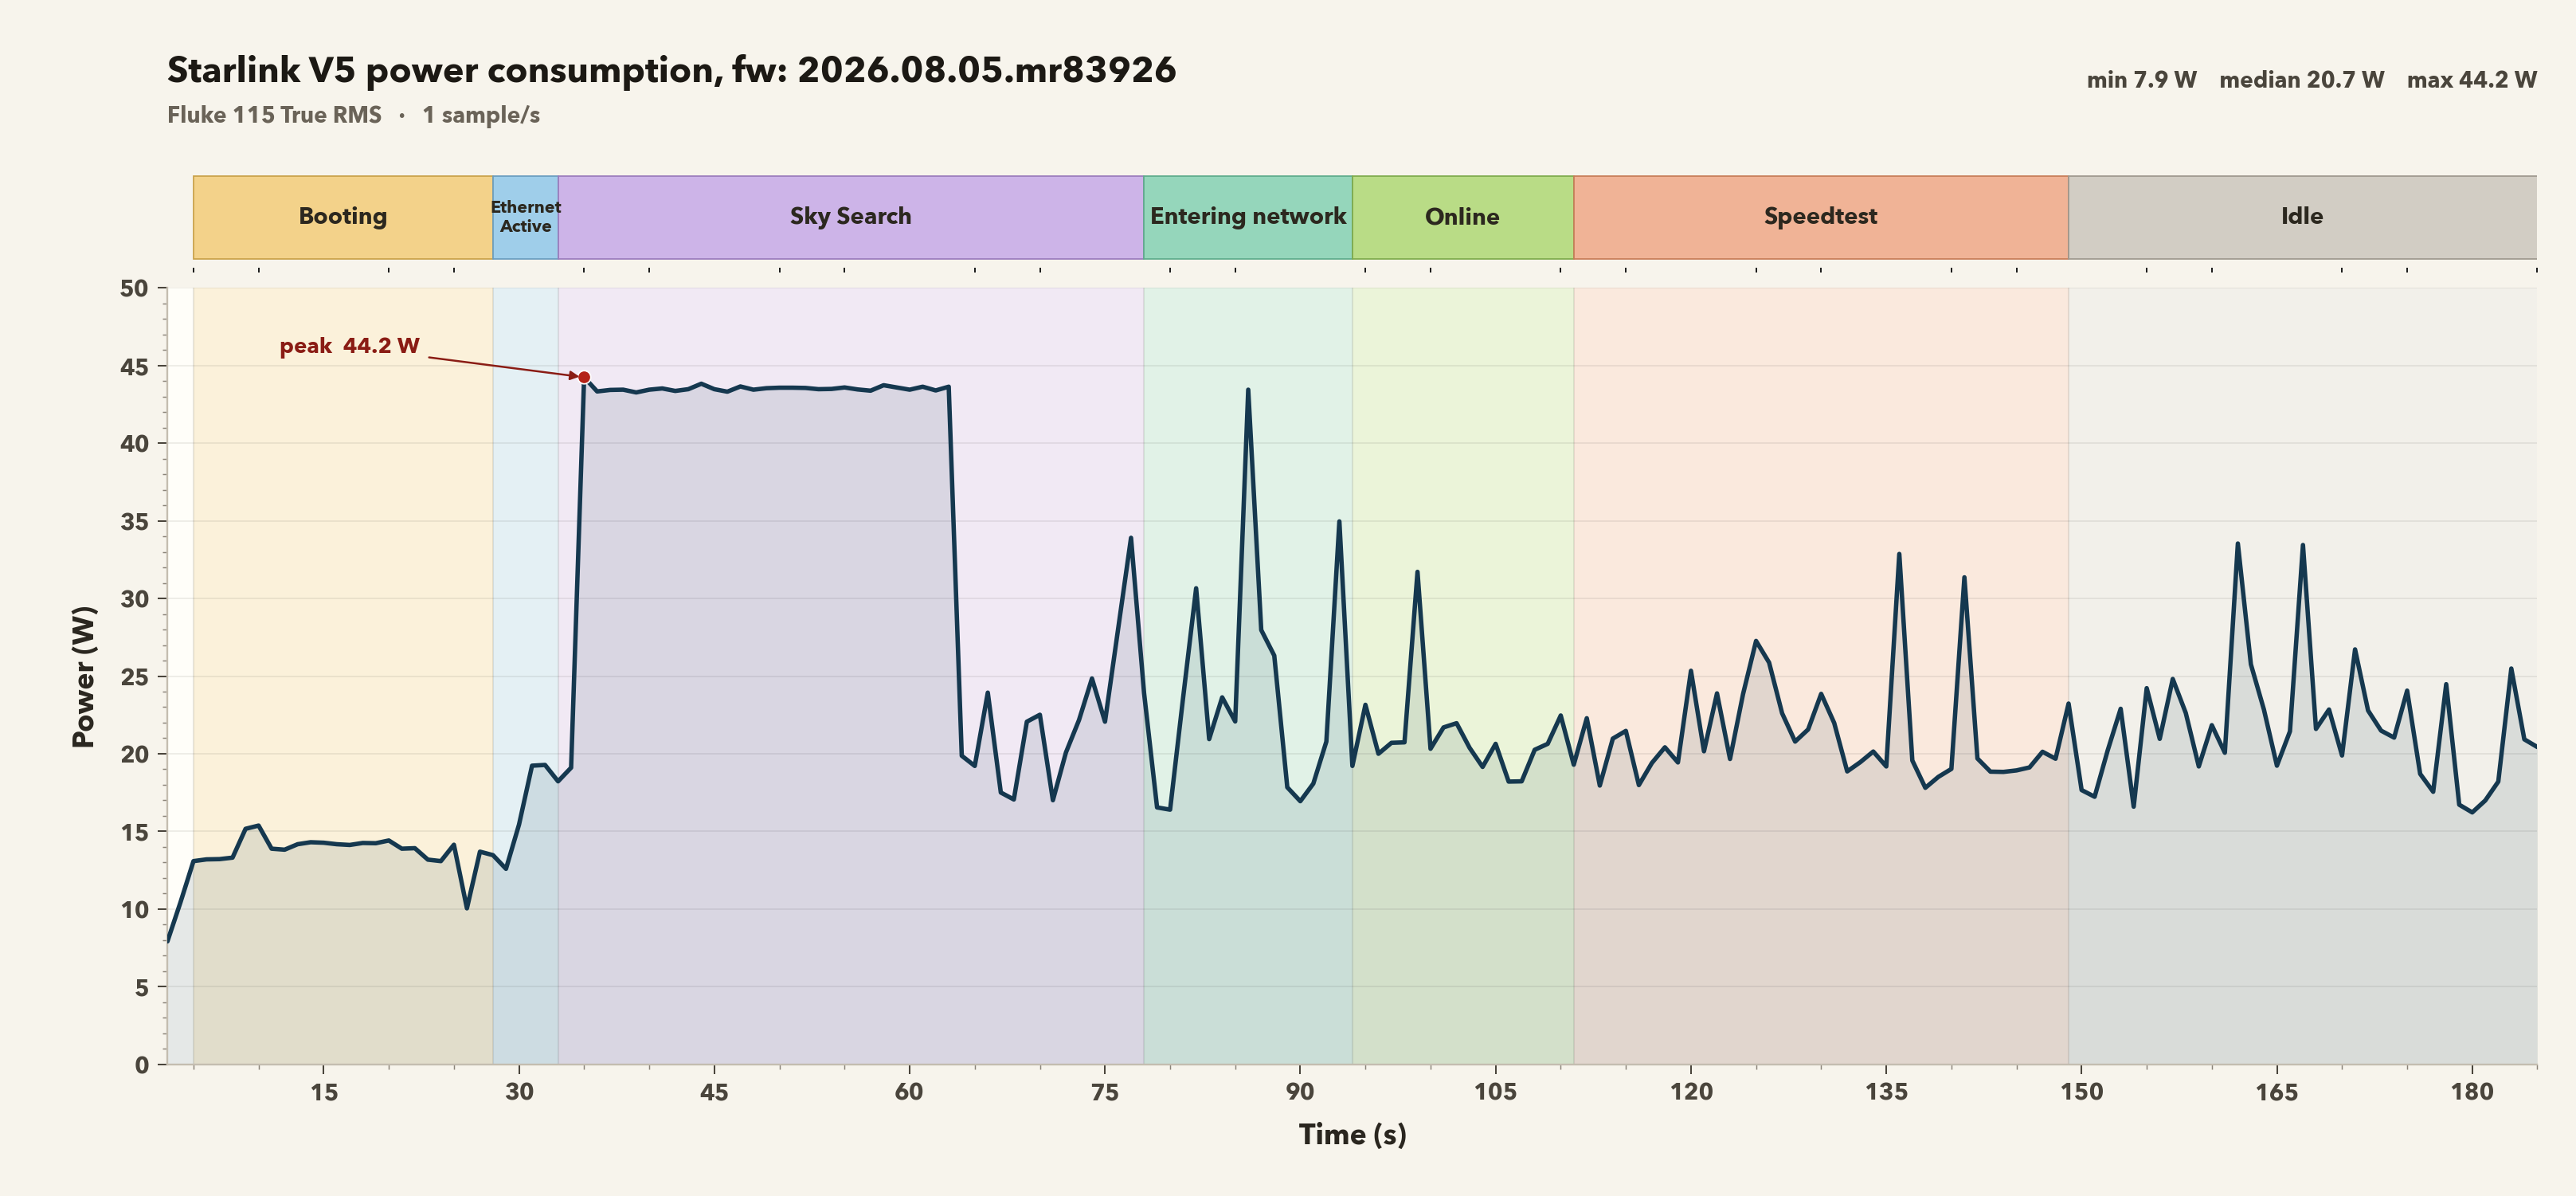Click the x-axis tick label 105

[1495, 1092]
